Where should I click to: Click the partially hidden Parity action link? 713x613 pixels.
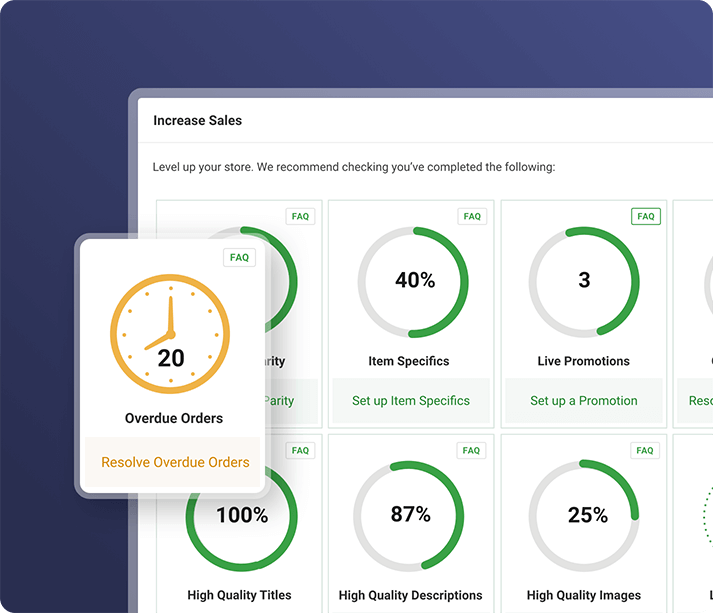pyautogui.click(x=279, y=401)
